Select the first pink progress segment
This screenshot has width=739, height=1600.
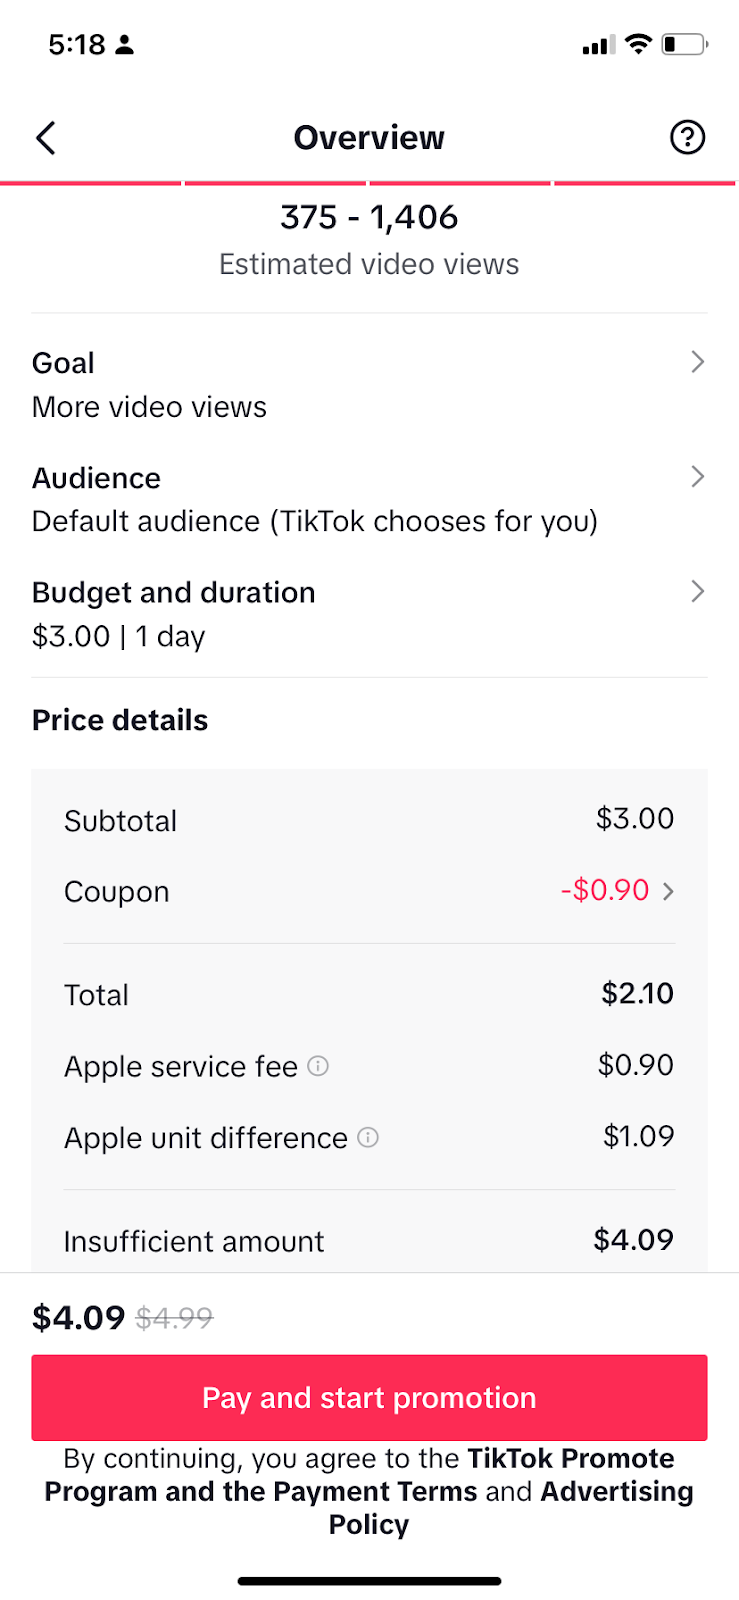coord(91,183)
